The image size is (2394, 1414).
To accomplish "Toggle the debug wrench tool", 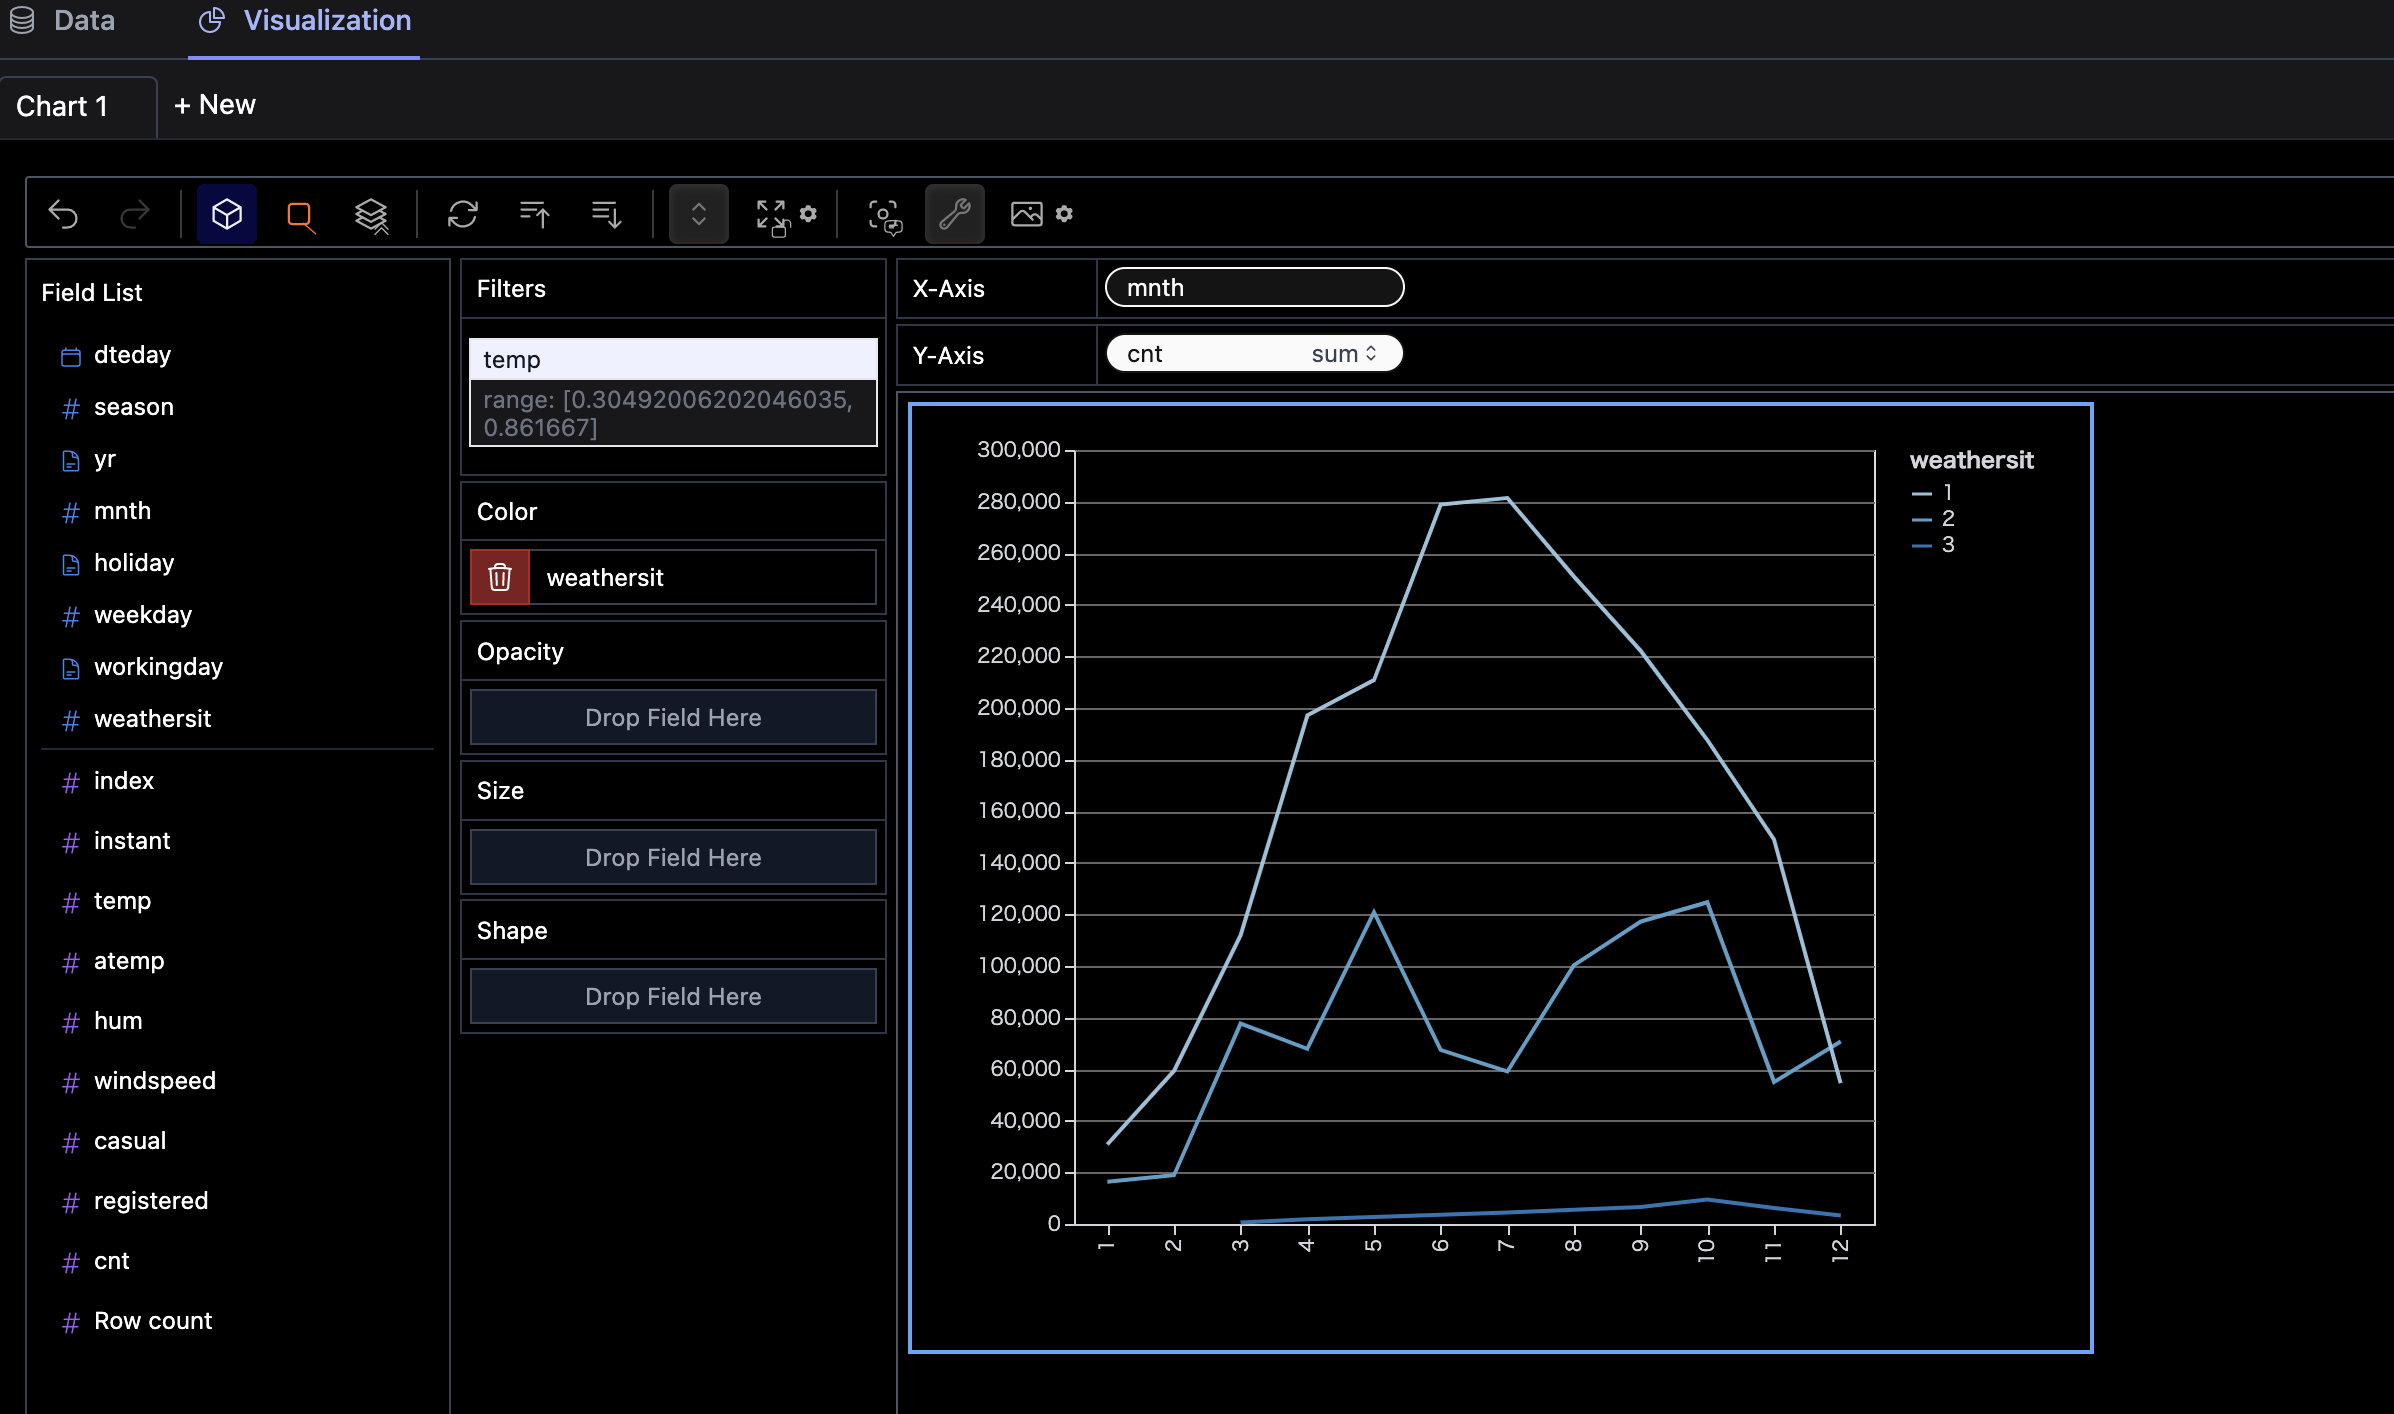I will 954,214.
